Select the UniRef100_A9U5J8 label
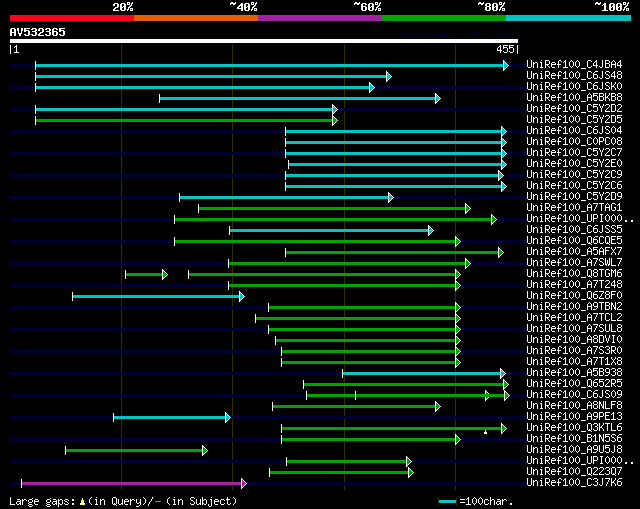Image resolution: width=640 pixels, height=509 pixels. 574,450
